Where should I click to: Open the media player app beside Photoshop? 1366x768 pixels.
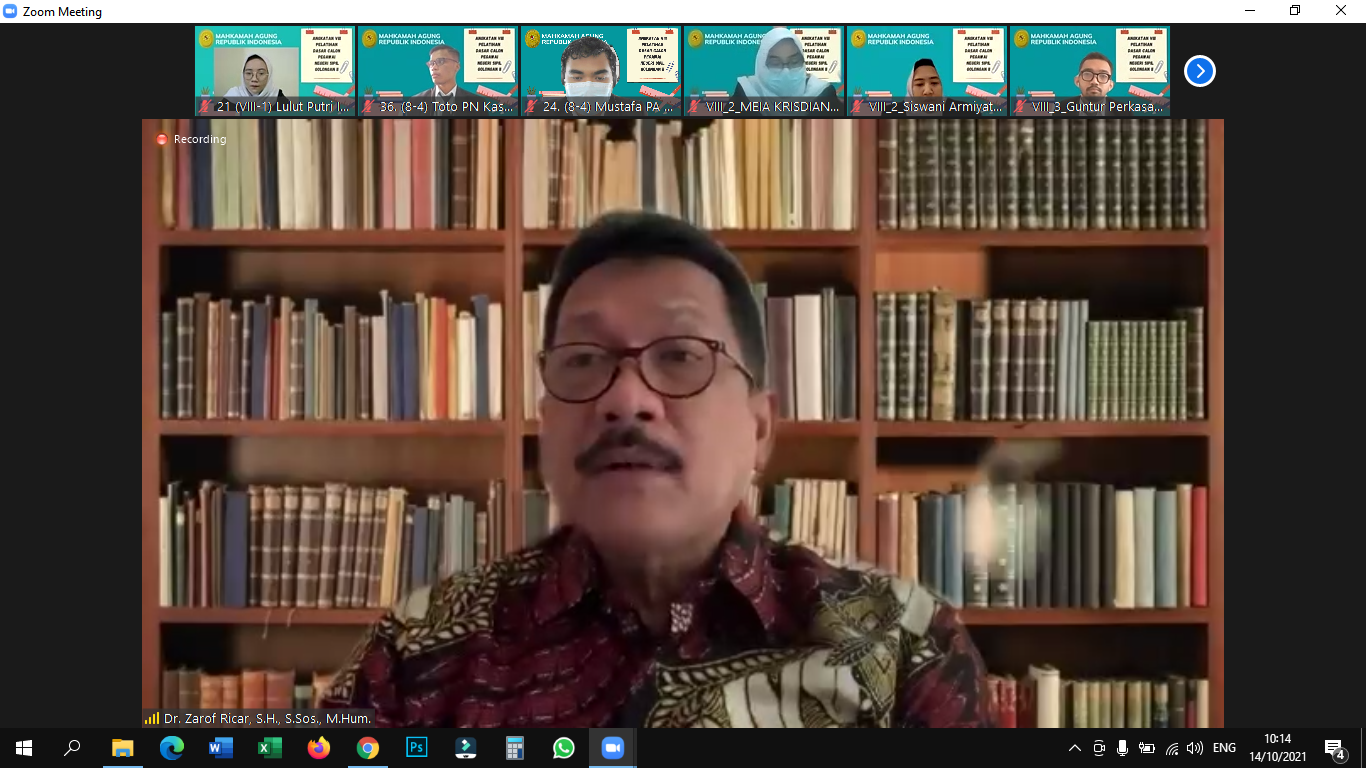point(465,748)
